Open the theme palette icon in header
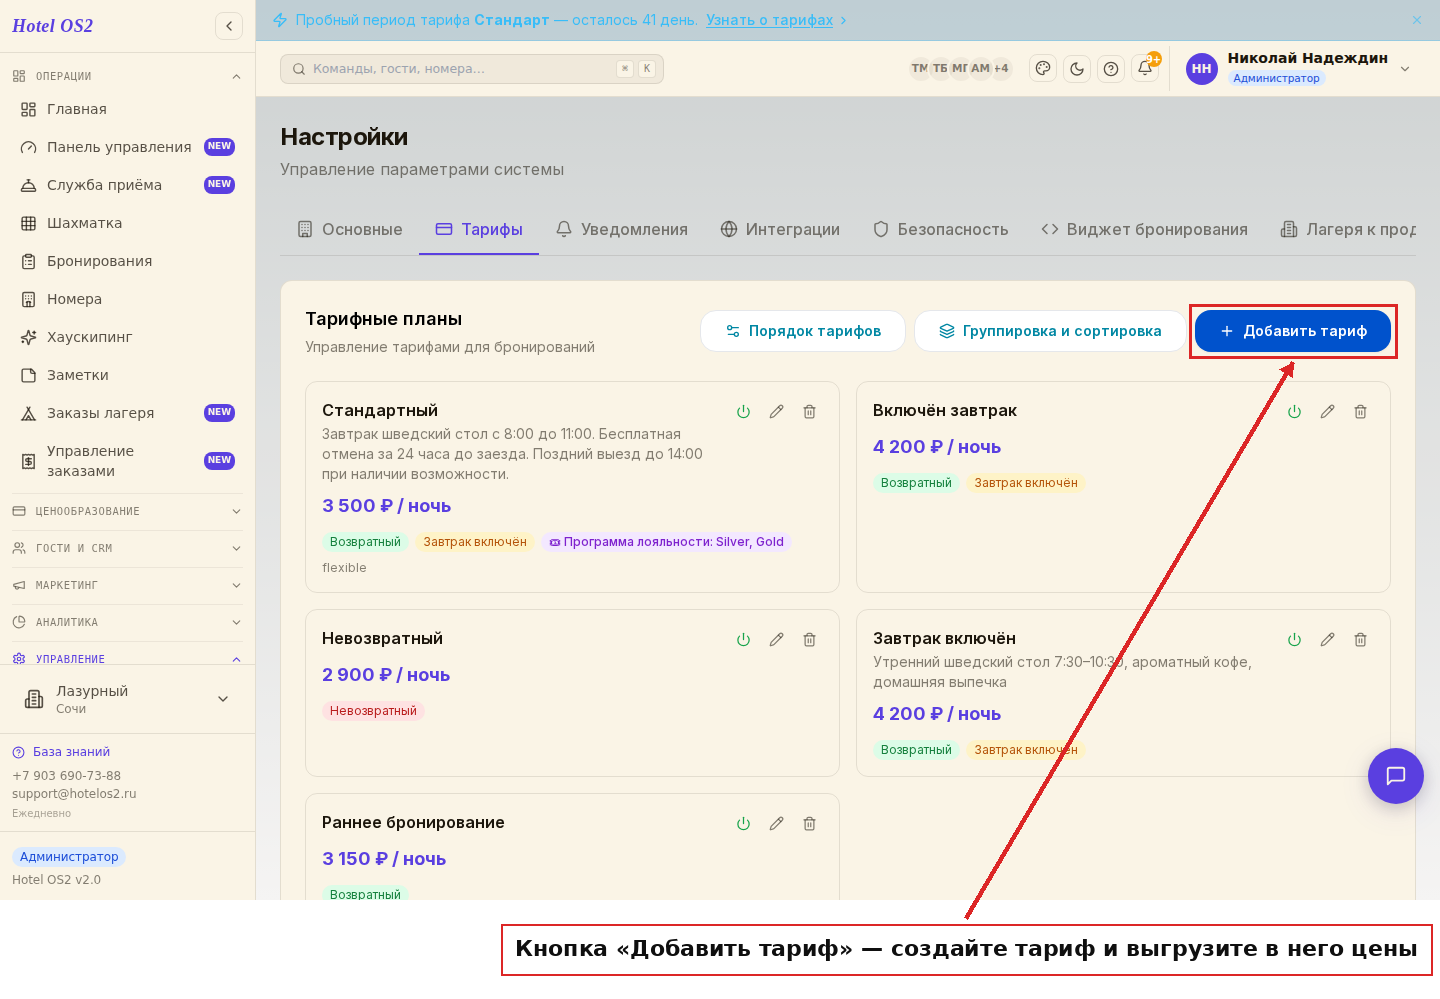This screenshot has height=999, width=1440. pyautogui.click(x=1043, y=69)
